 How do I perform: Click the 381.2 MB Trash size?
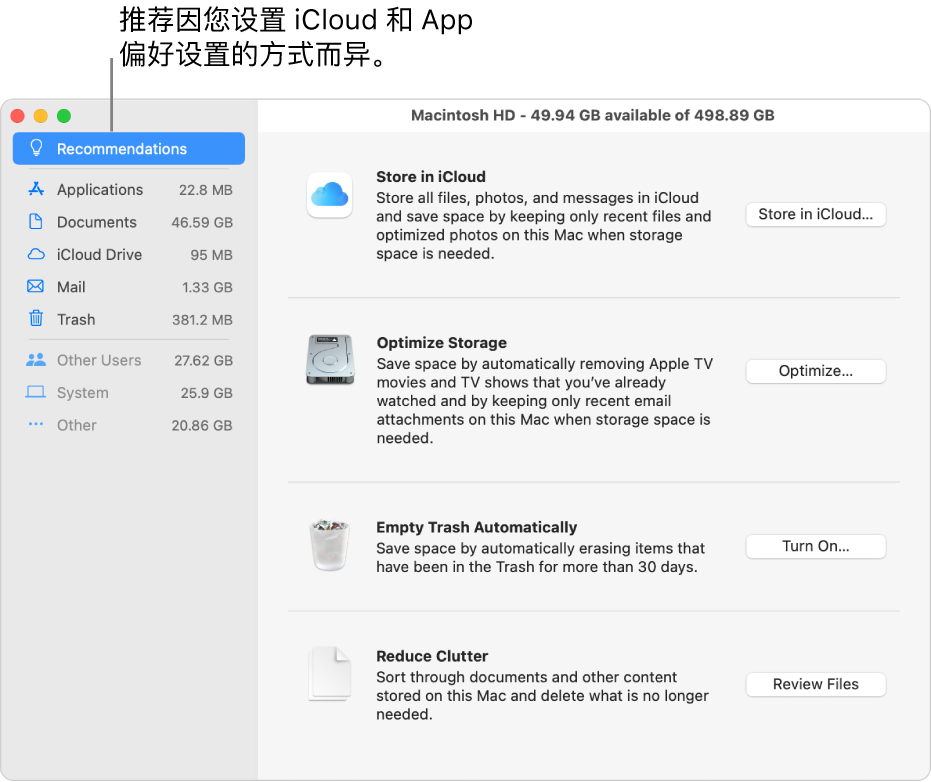[x=202, y=319]
